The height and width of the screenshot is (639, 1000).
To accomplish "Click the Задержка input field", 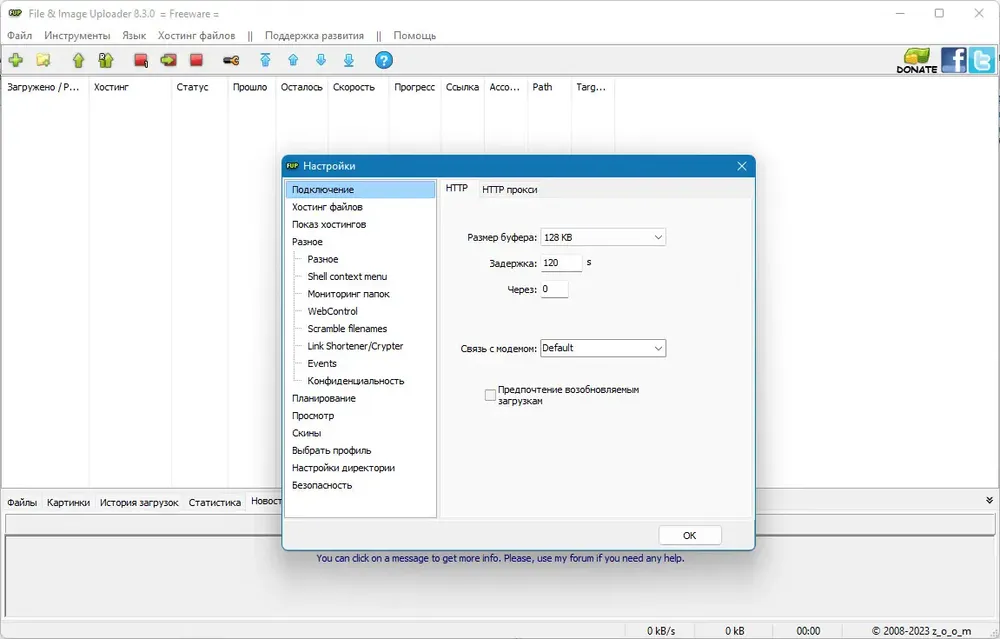I will [x=561, y=263].
